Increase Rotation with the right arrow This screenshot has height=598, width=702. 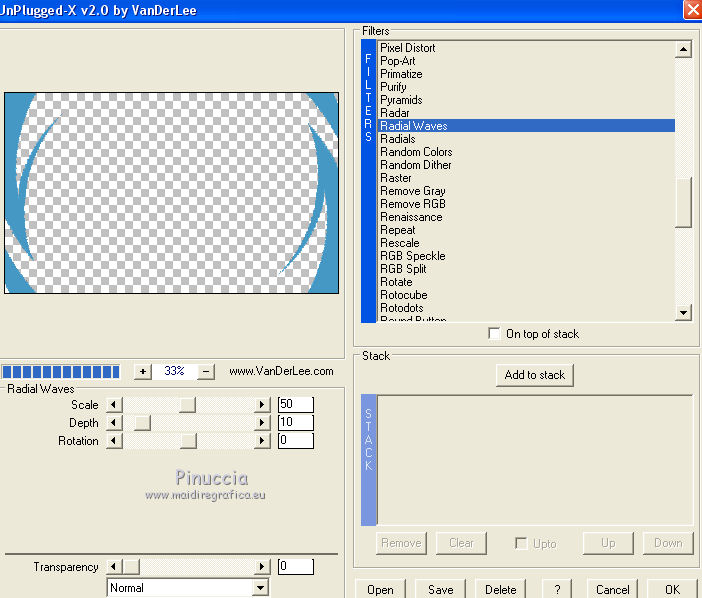[262, 441]
